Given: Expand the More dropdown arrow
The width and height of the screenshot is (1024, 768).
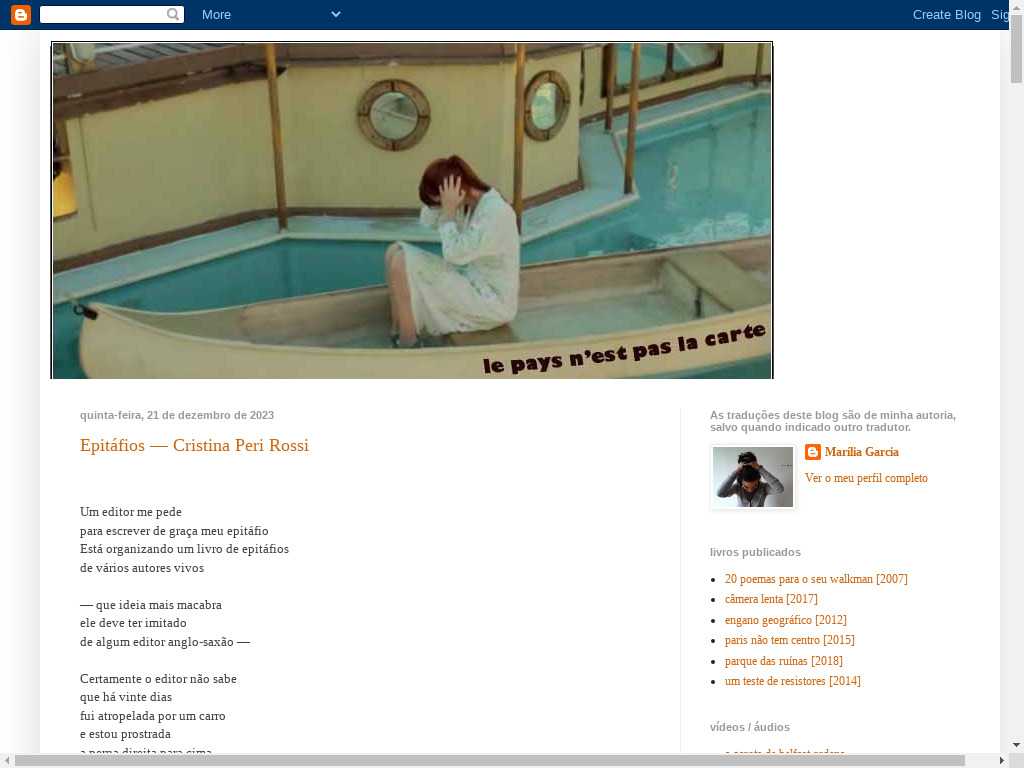Looking at the screenshot, I should point(336,14).
